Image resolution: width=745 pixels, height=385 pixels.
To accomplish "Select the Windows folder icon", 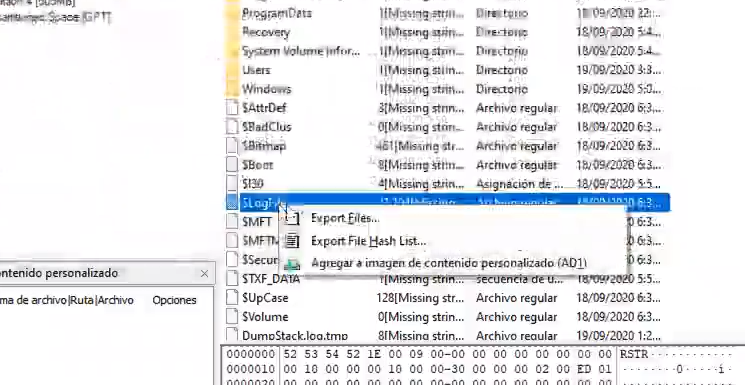I will pos(232,89).
